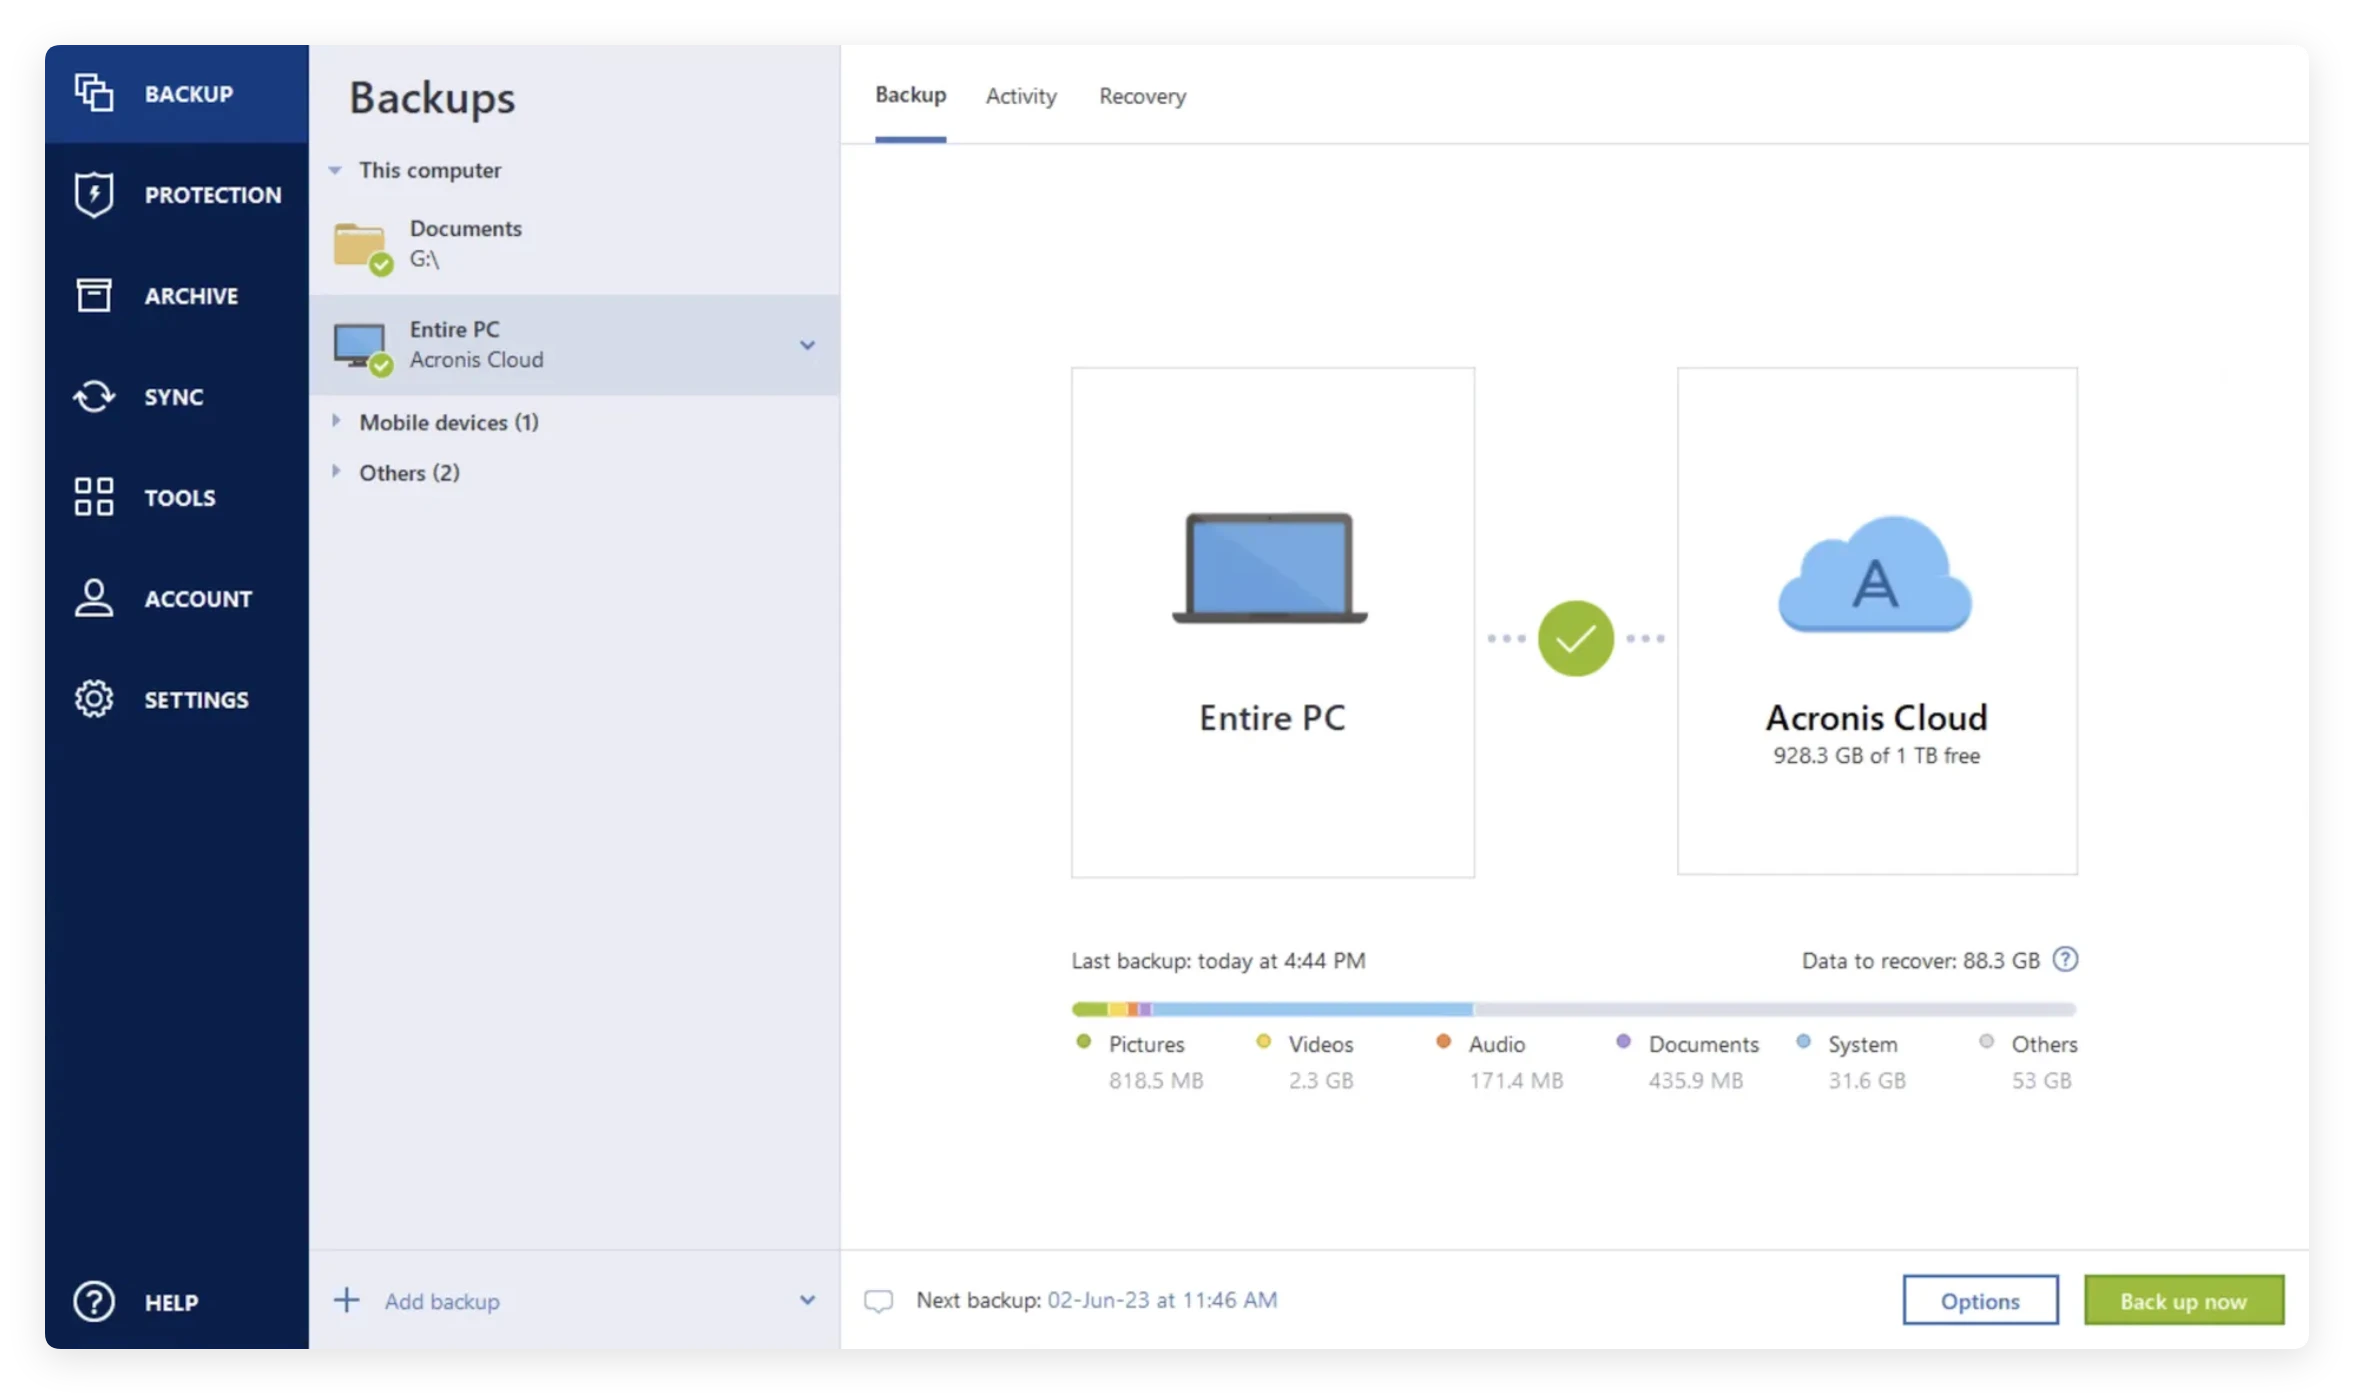Click the purple Documents legend dot
The height and width of the screenshot is (1394, 2354).
click(1623, 1041)
